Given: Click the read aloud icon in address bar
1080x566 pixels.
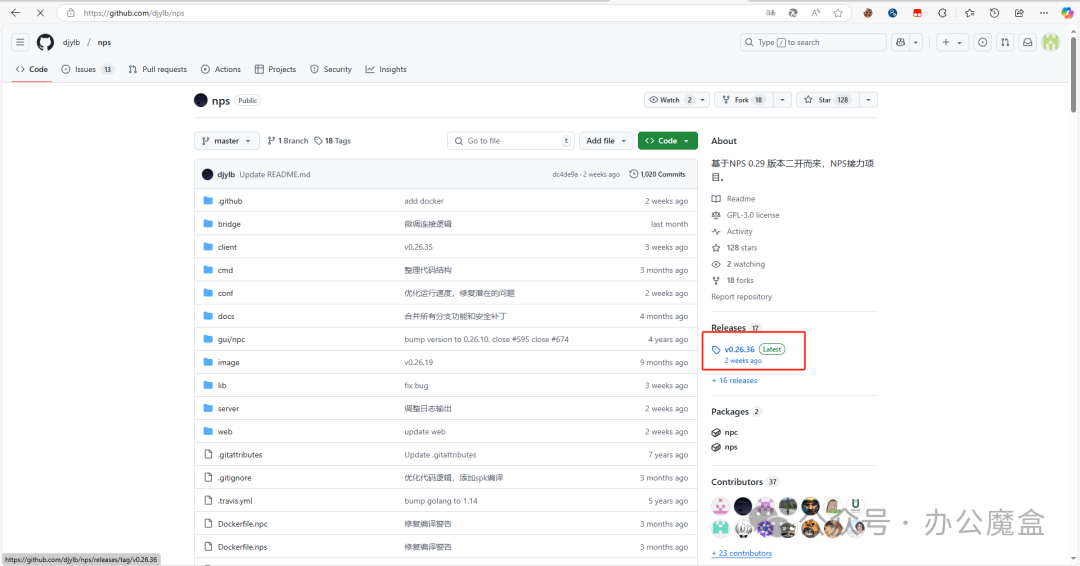Looking at the screenshot, I should click(x=816, y=12).
